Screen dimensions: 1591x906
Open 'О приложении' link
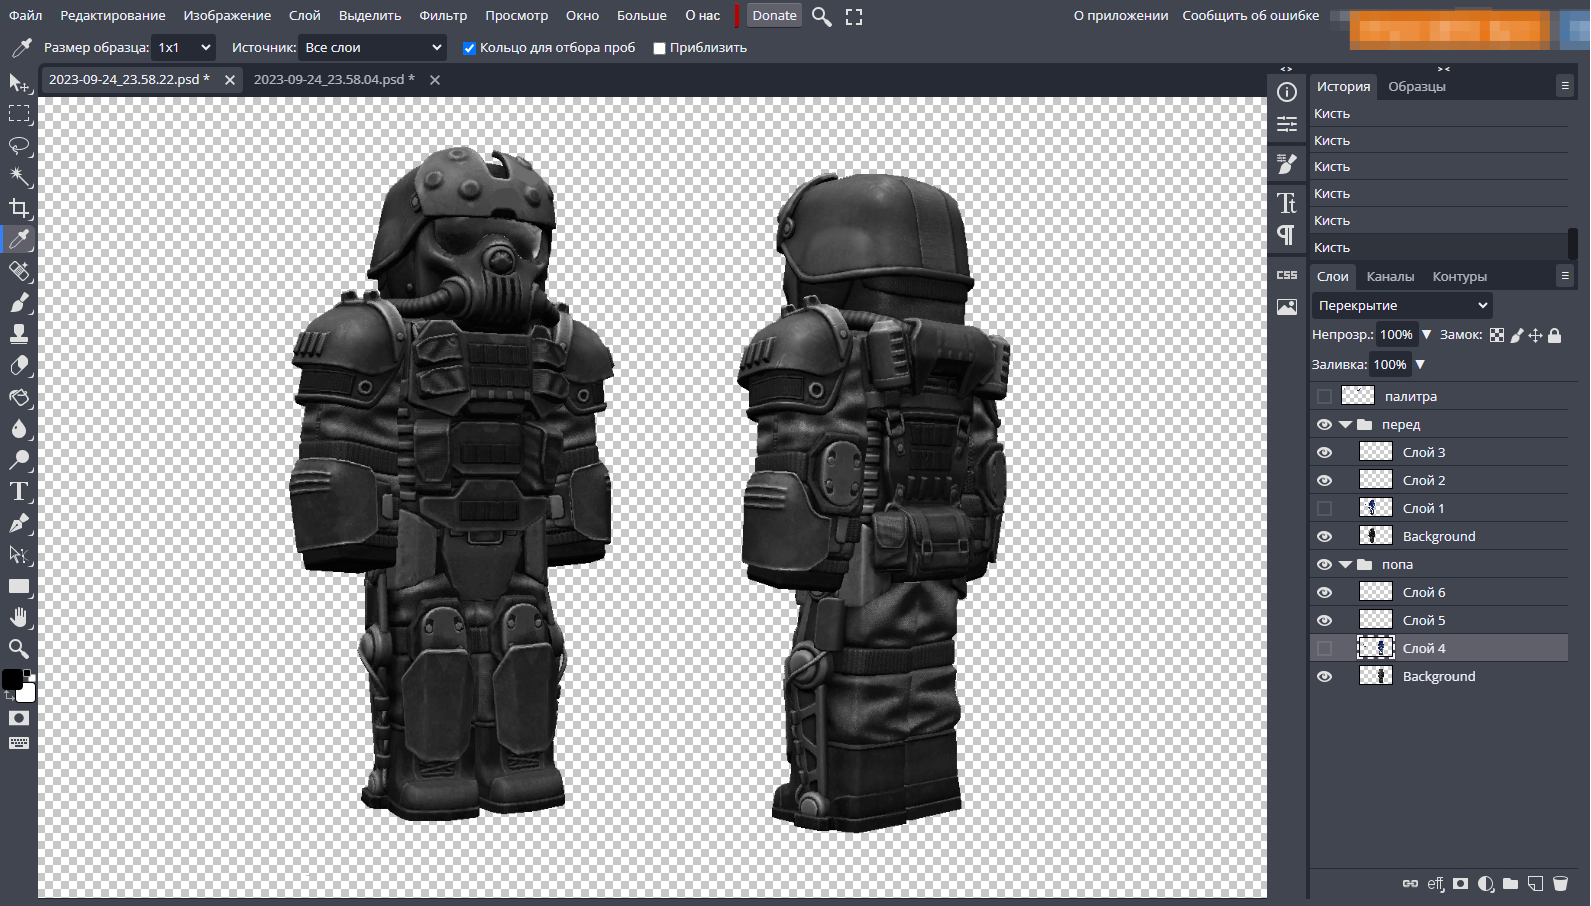tap(1120, 15)
